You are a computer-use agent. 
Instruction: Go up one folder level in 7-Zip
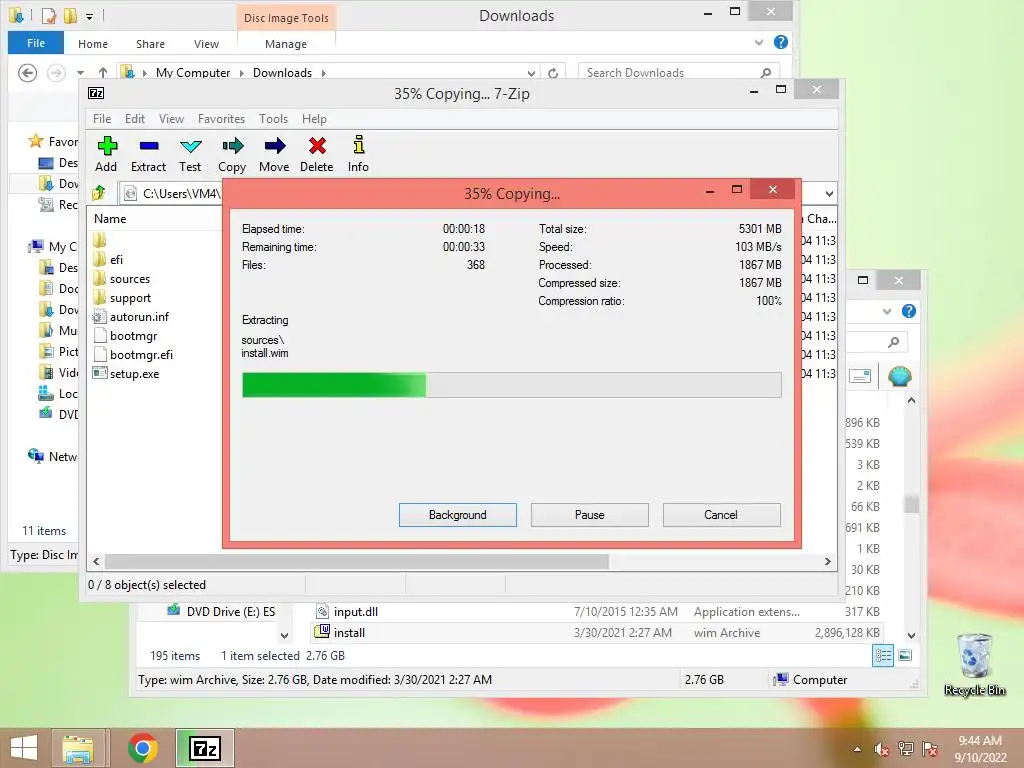(x=99, y=193)
